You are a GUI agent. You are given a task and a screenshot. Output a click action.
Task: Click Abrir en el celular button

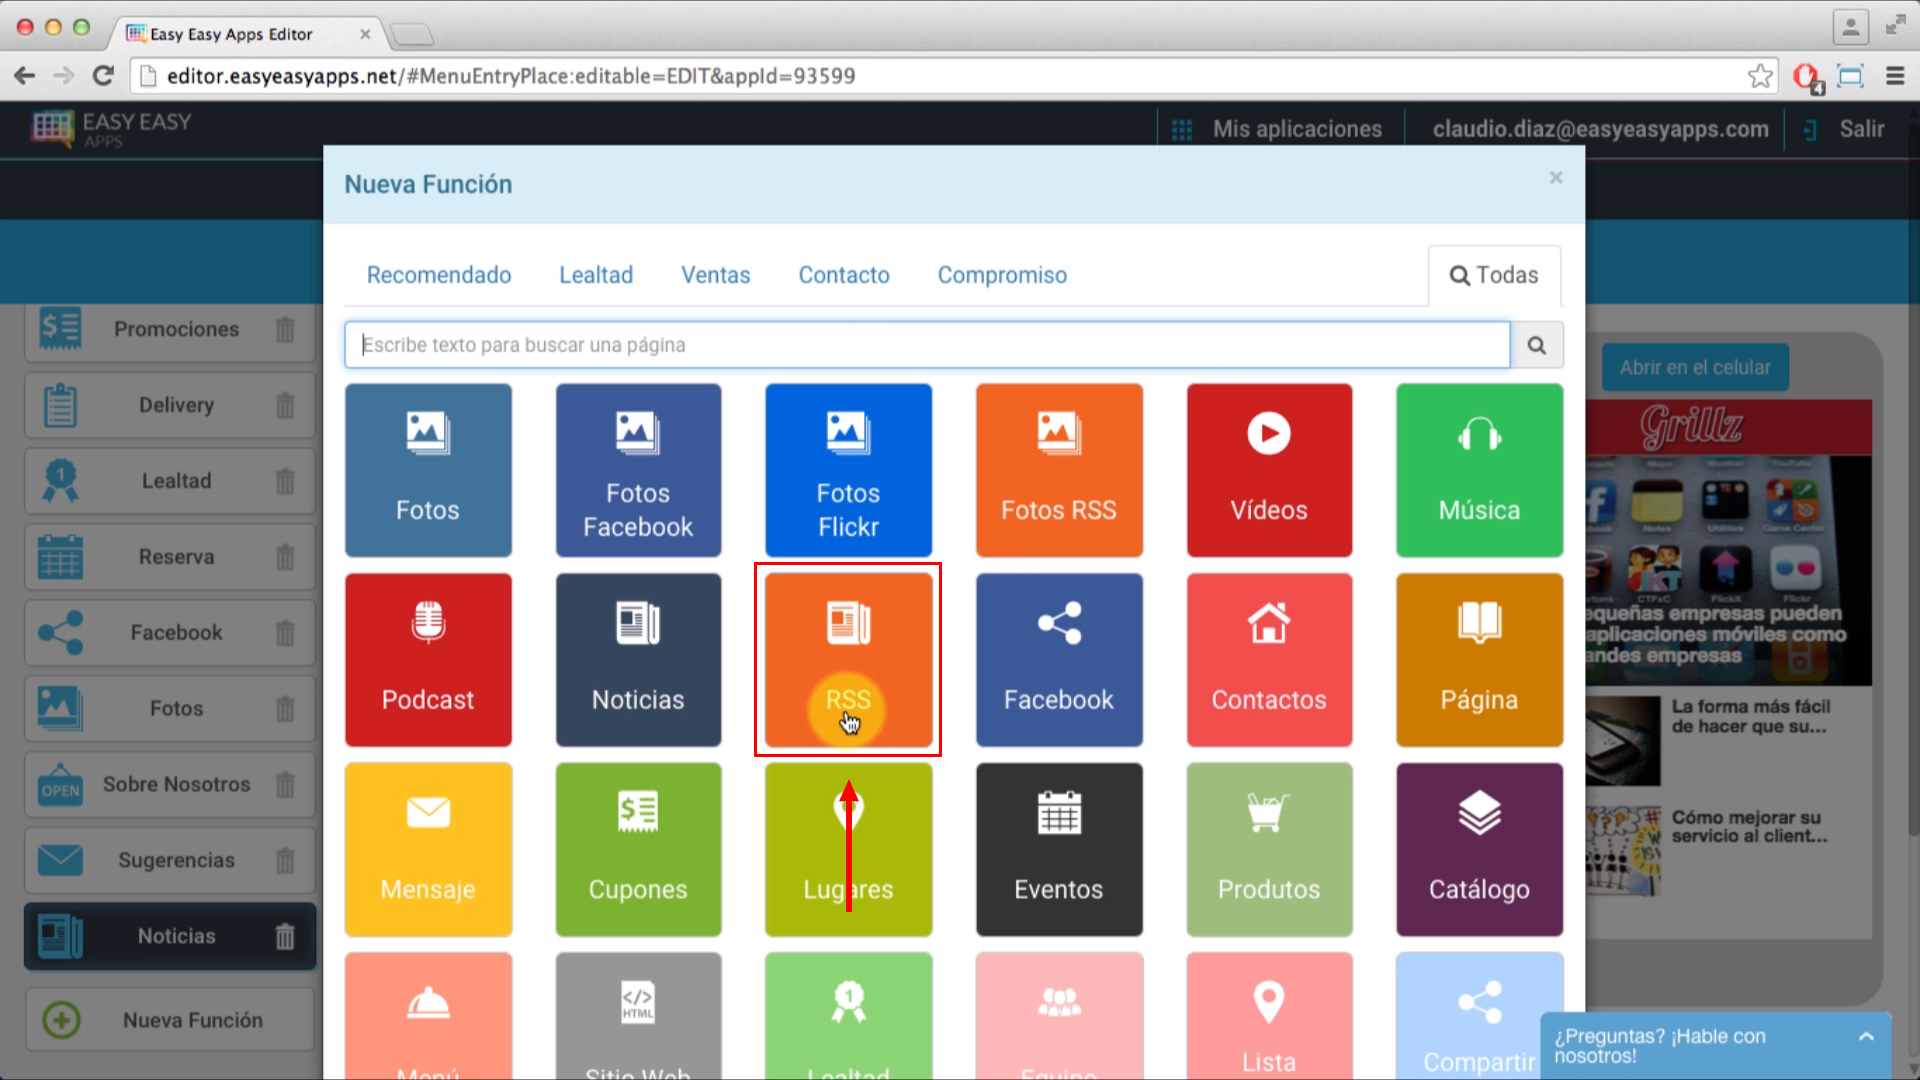[x=1695, y=367]
